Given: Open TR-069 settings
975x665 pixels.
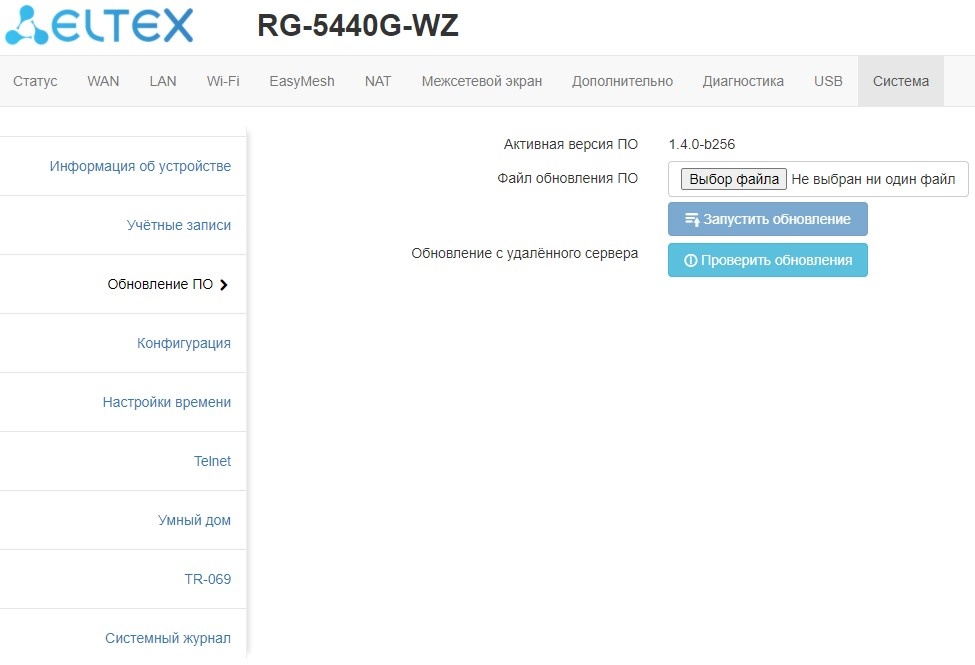Looking at the screenshot, I should point(208,579).
